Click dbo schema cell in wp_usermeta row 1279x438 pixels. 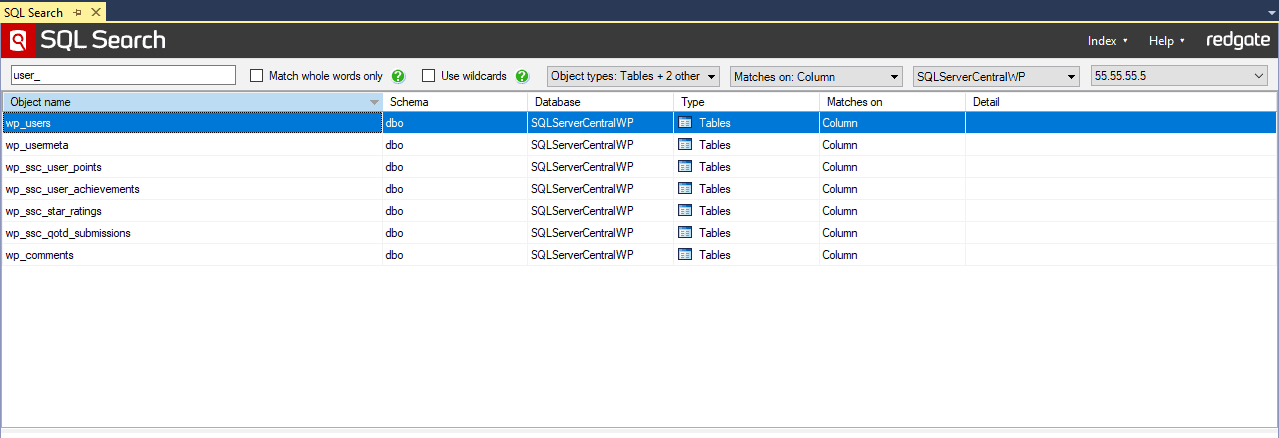point(455,145)
